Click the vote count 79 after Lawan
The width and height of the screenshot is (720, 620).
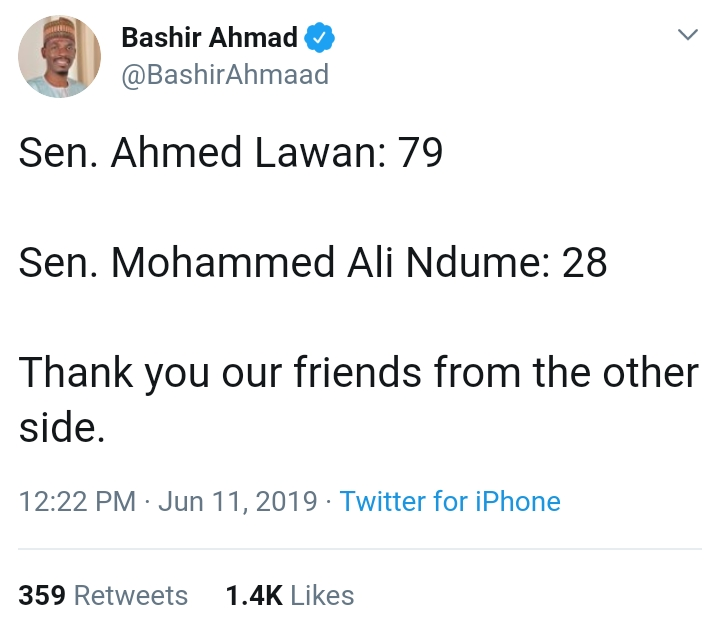(420, 153)
